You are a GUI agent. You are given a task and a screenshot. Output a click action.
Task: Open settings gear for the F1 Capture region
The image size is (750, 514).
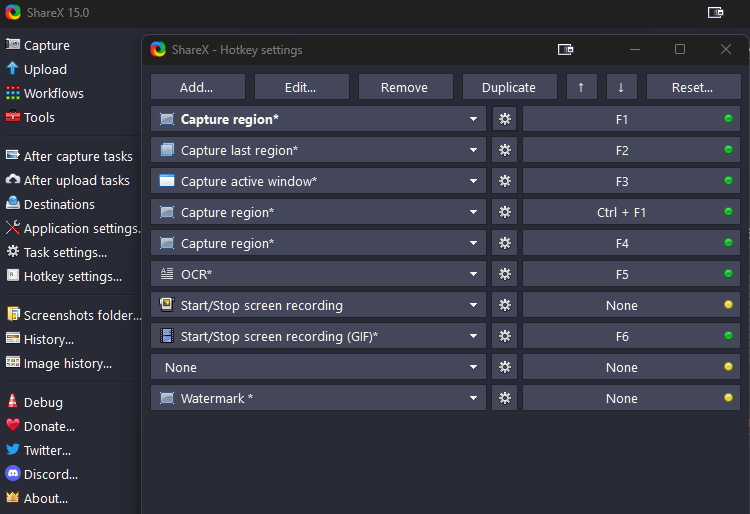pyautogui.click(x=505, y=119)
